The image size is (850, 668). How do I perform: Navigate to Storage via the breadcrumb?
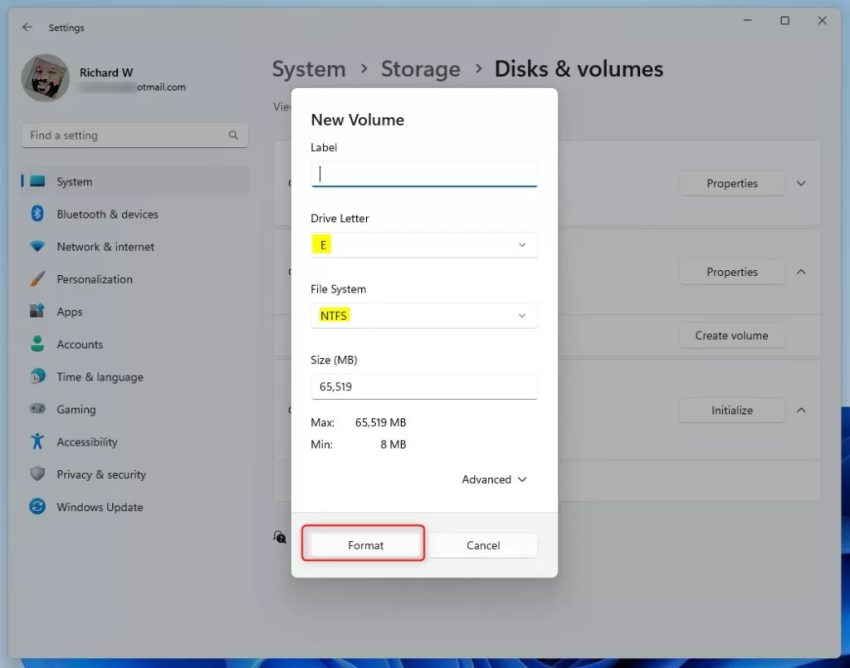pyautogui.click(x=420, y=69)
